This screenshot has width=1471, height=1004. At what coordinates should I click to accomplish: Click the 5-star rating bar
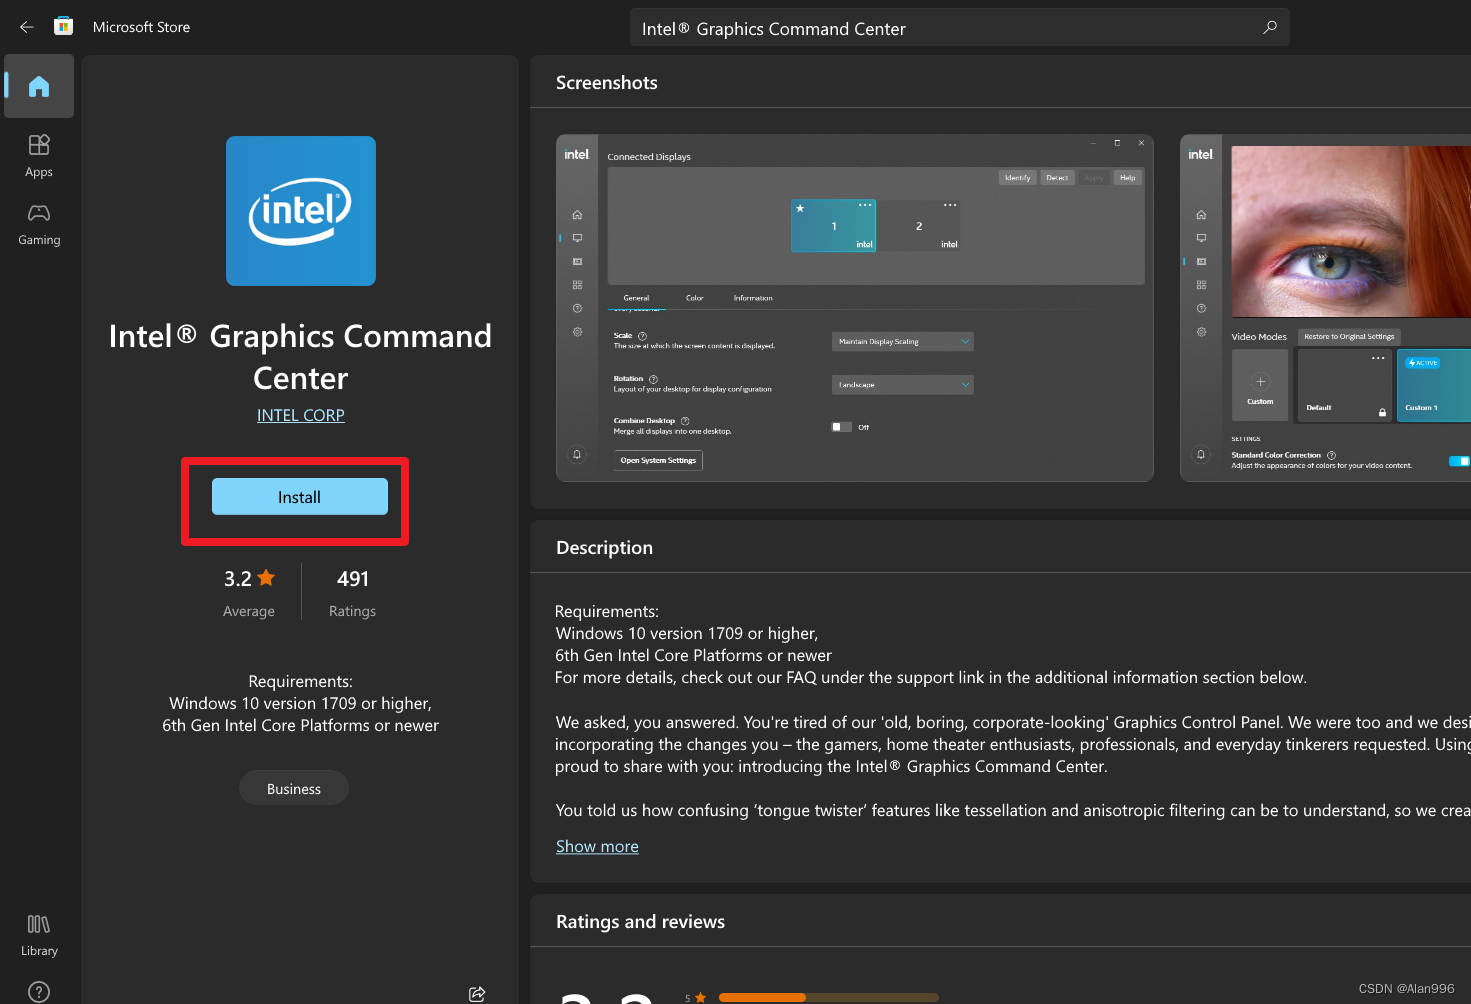point(828,997)
